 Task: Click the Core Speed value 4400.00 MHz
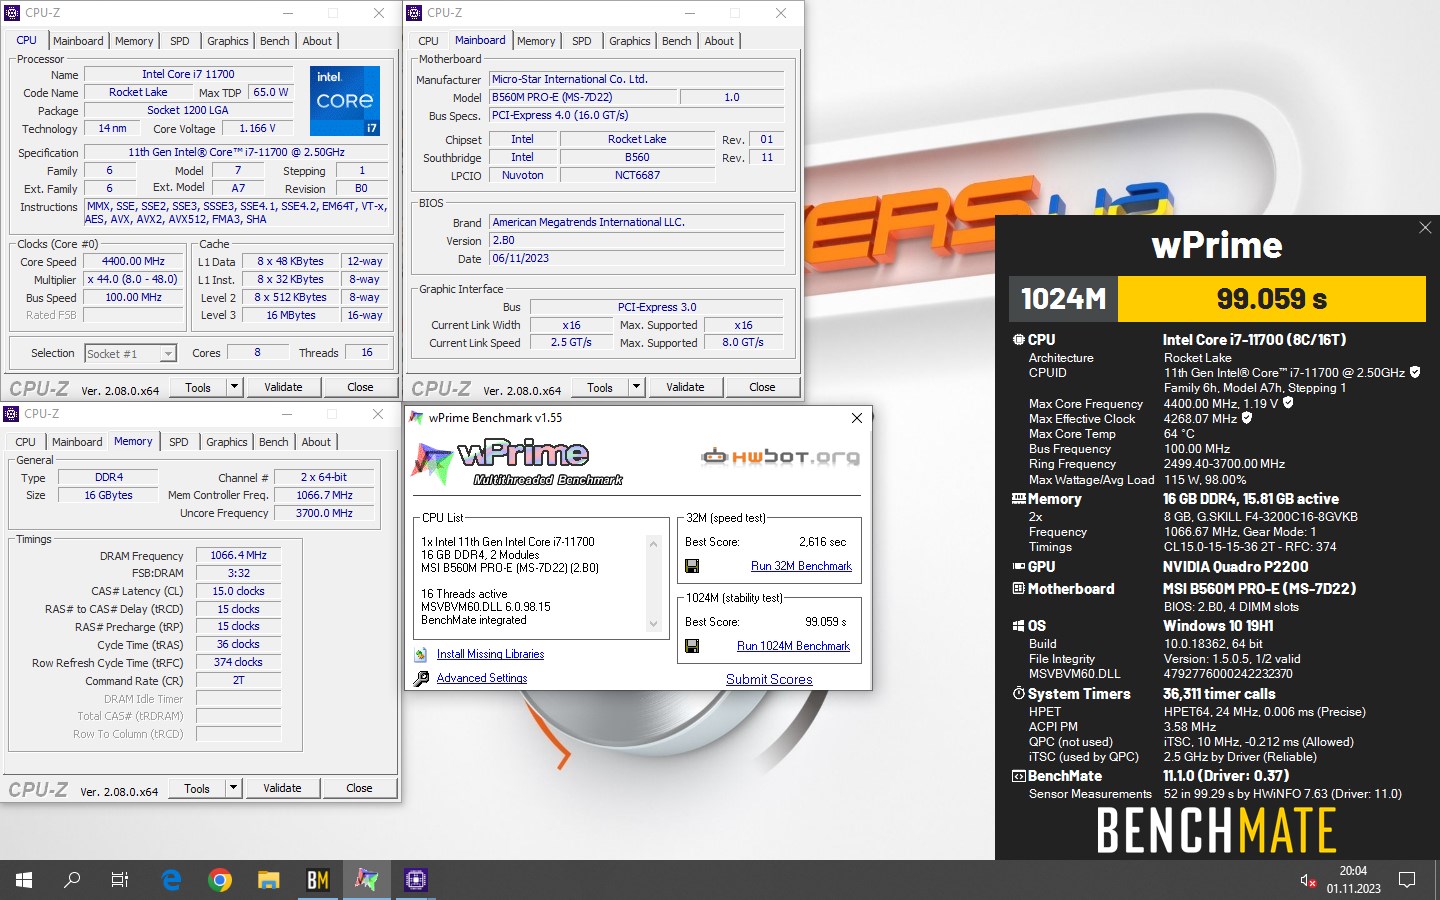coord(133,261)
